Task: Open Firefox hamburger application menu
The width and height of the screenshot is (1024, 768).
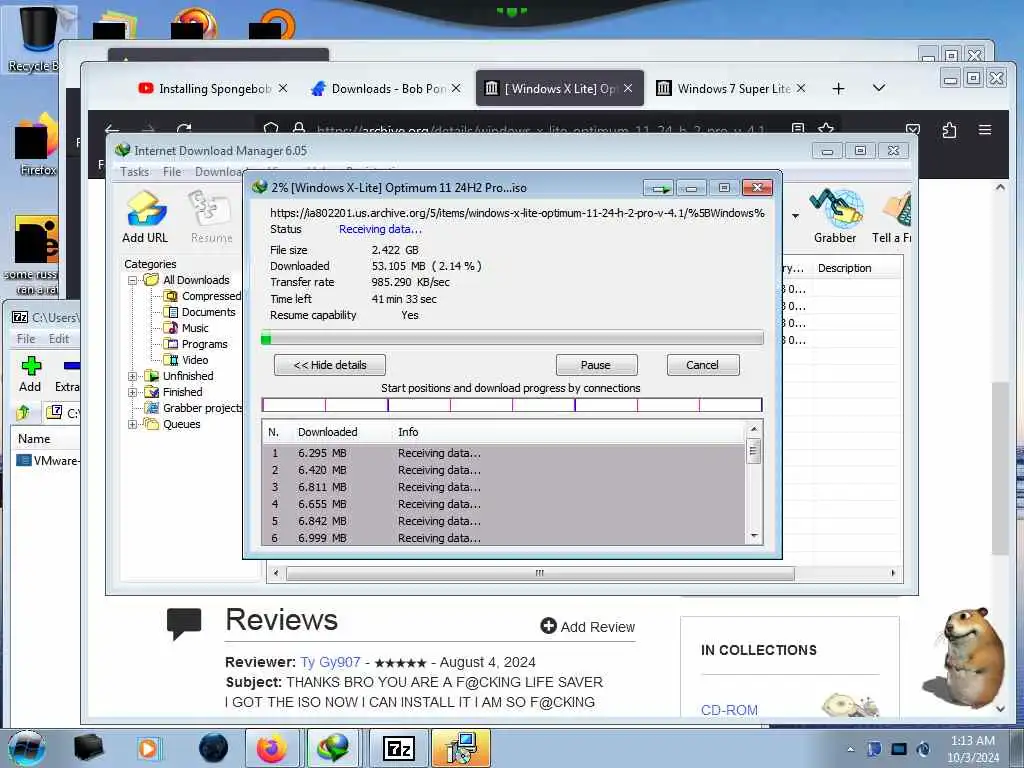Action: click(x=985, y=130)
